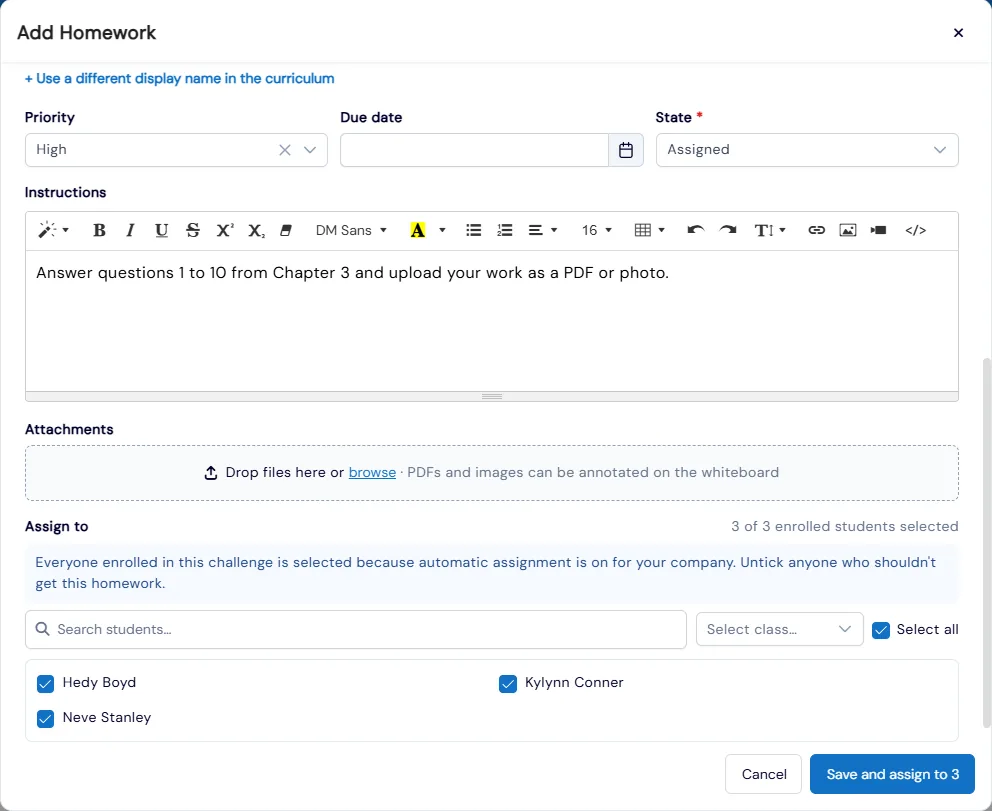This screenshot has height=811, width=992.
Task: Open the due date calendar picker
Action: [626, 150]
